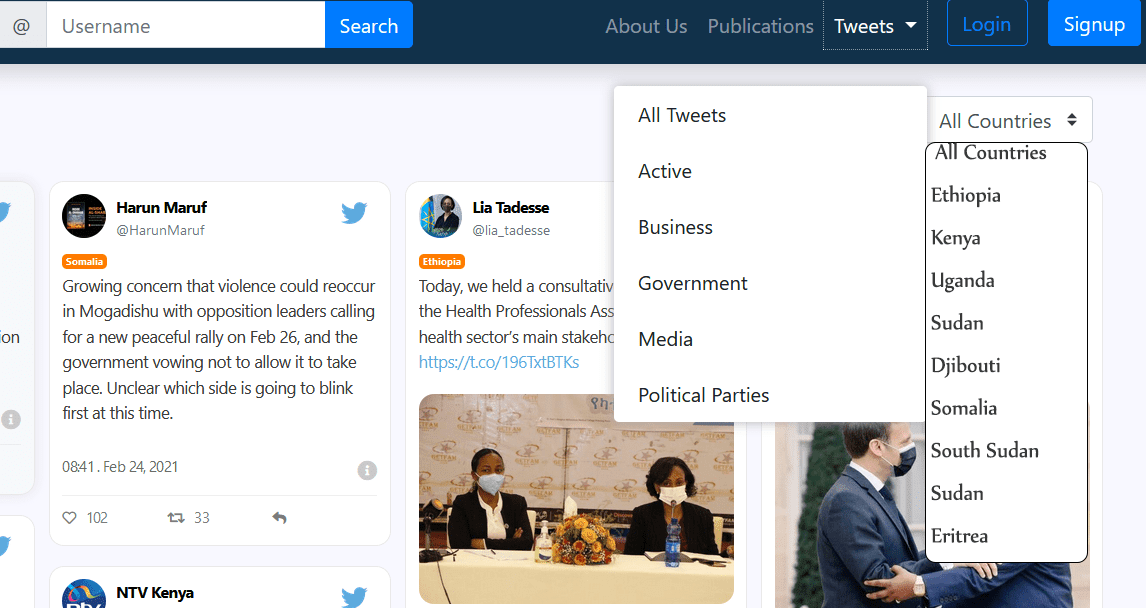Click the Somalia tag on Harun Maruf tweet
1146x608 pixels.
[x=84, y=262]
